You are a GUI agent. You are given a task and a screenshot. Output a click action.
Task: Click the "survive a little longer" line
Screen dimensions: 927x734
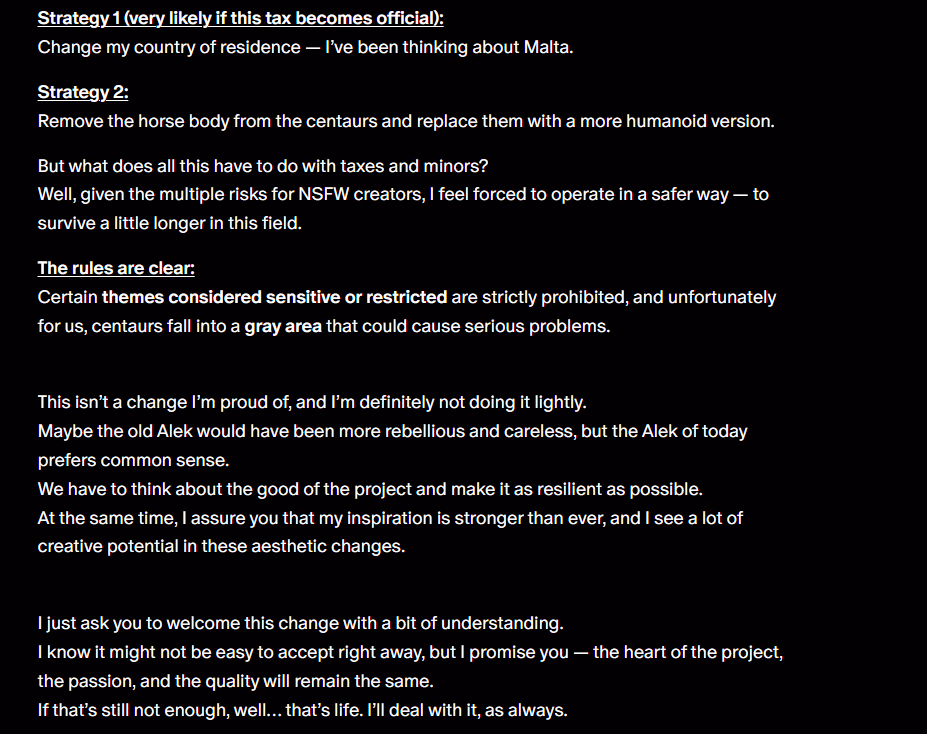tap(169, 223)
